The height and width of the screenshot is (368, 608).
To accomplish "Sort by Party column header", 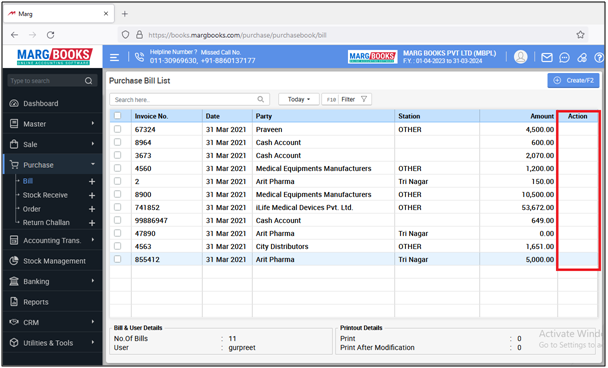I will click(x=264, y=116).
